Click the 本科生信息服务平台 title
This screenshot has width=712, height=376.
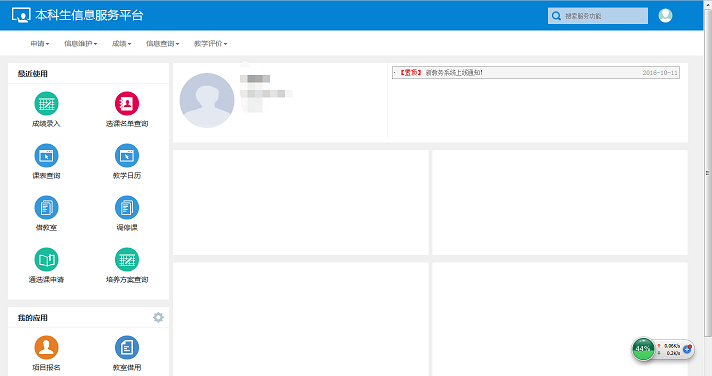coord(89,15)
